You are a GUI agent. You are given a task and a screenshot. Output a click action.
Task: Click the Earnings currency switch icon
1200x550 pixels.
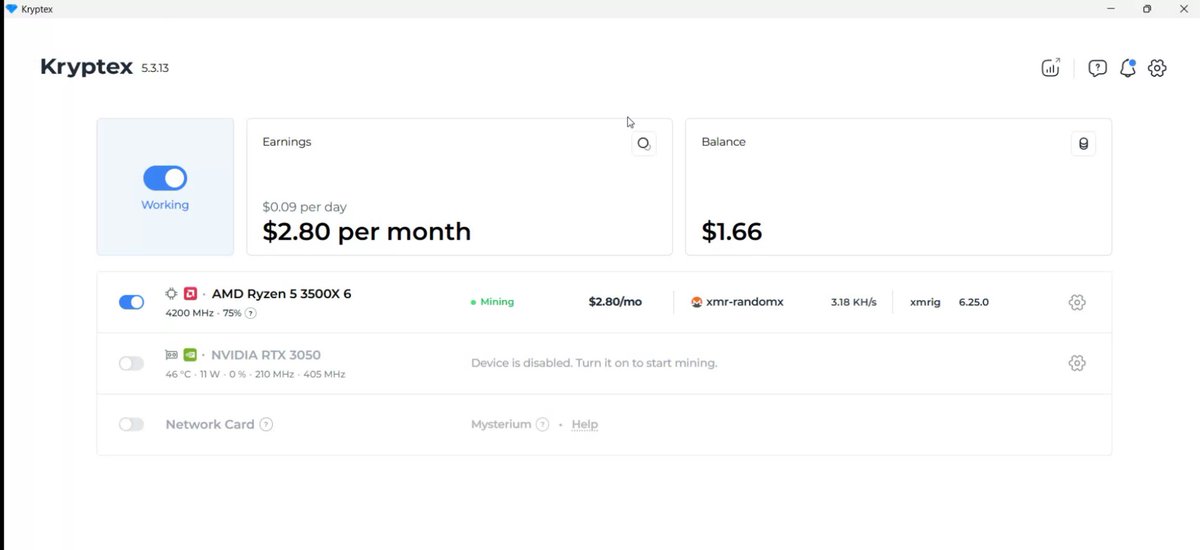(x=644, y=144)
